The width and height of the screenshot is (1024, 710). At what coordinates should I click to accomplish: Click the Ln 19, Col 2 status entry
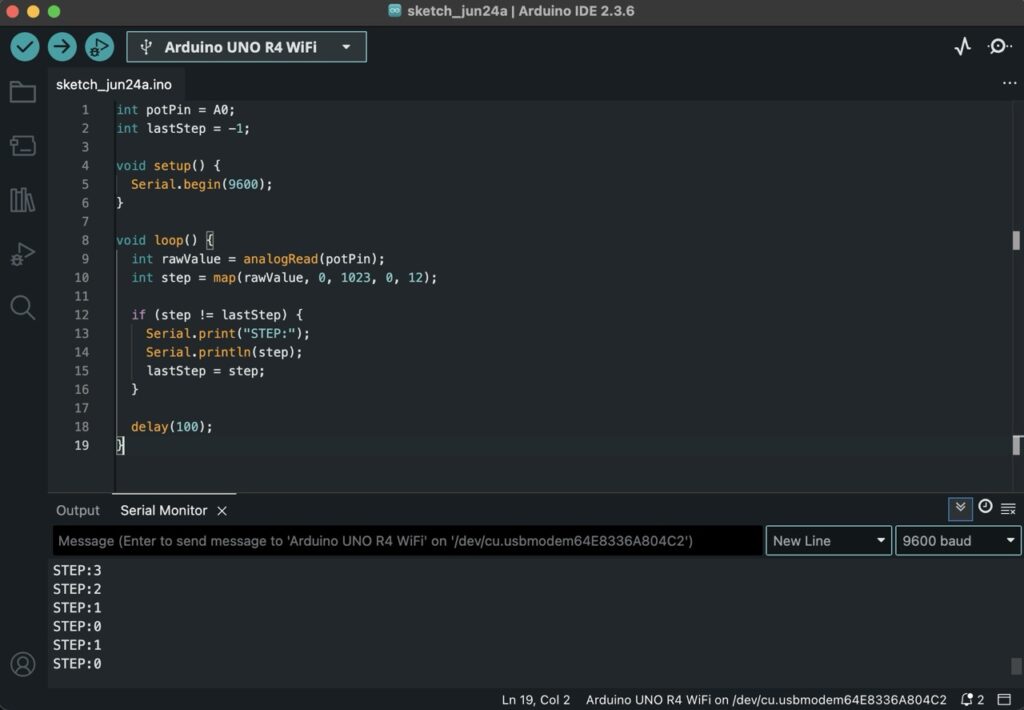536,700
